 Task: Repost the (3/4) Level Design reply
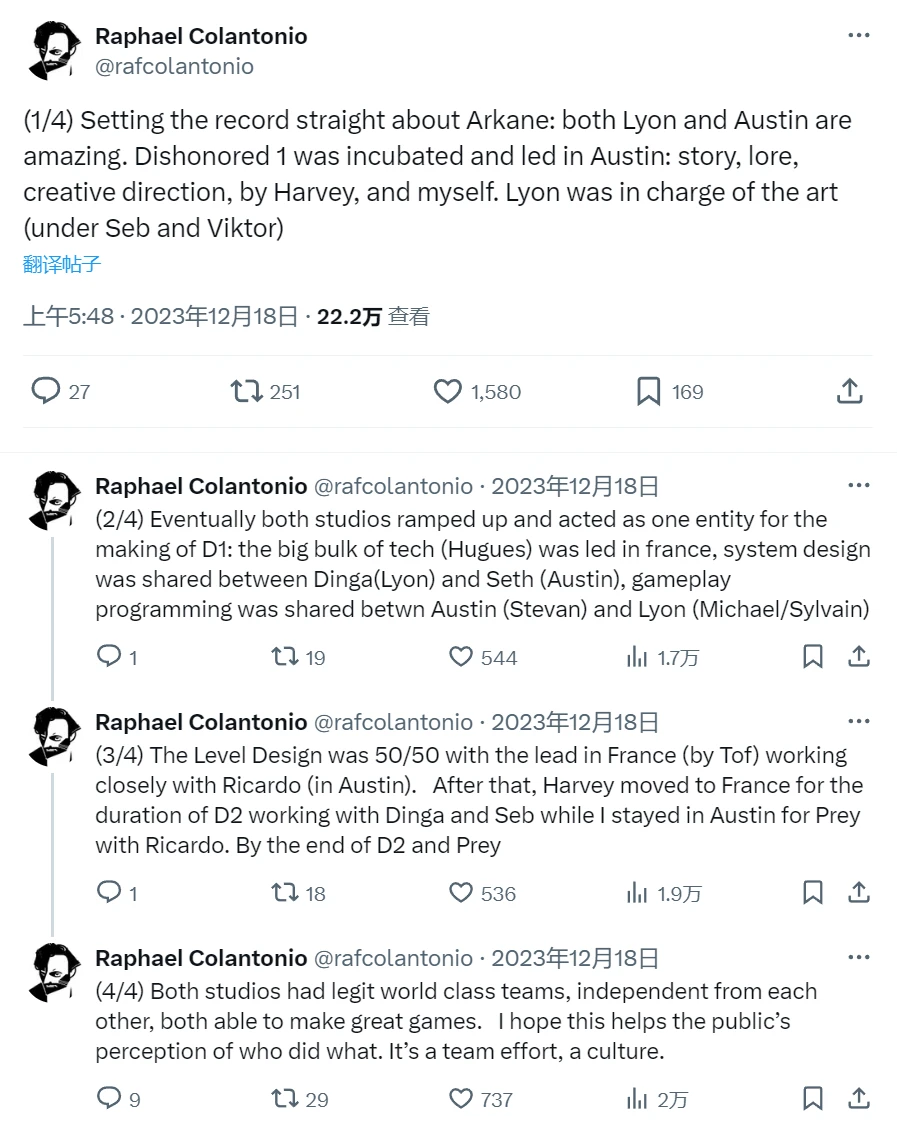pyautogui.click(x=285, y=892)
